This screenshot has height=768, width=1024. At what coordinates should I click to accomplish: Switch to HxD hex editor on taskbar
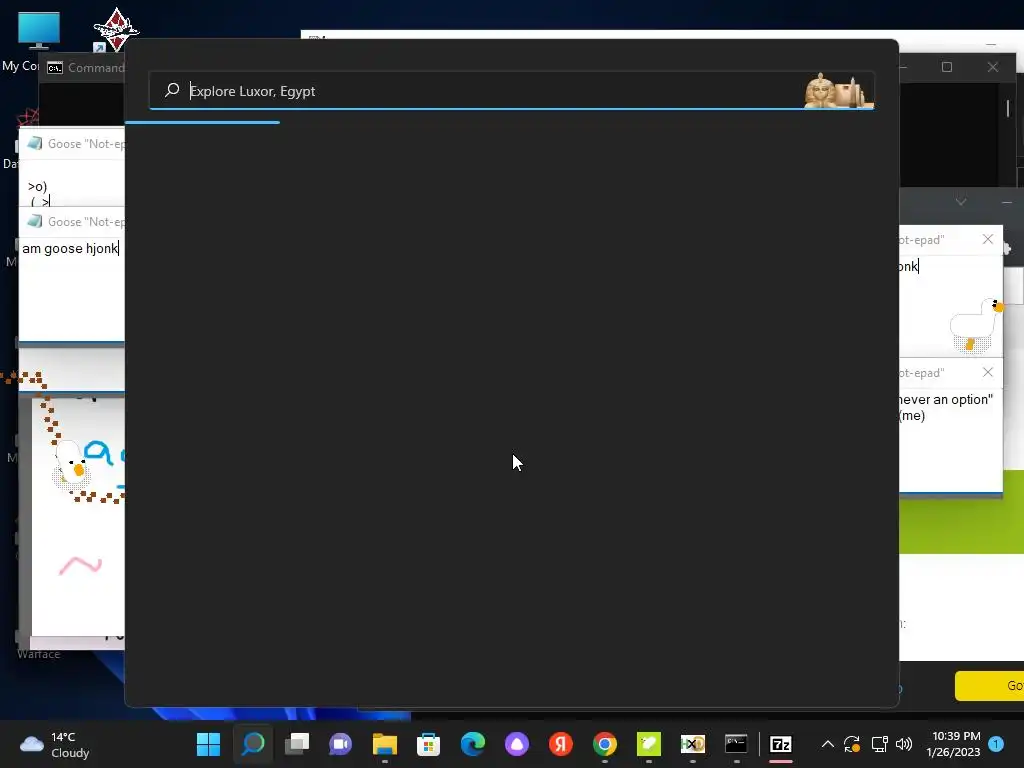[692, 744]
